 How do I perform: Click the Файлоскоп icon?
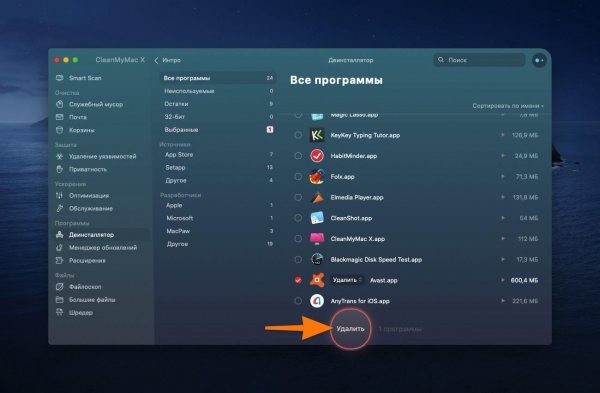[x=59, y=287]
